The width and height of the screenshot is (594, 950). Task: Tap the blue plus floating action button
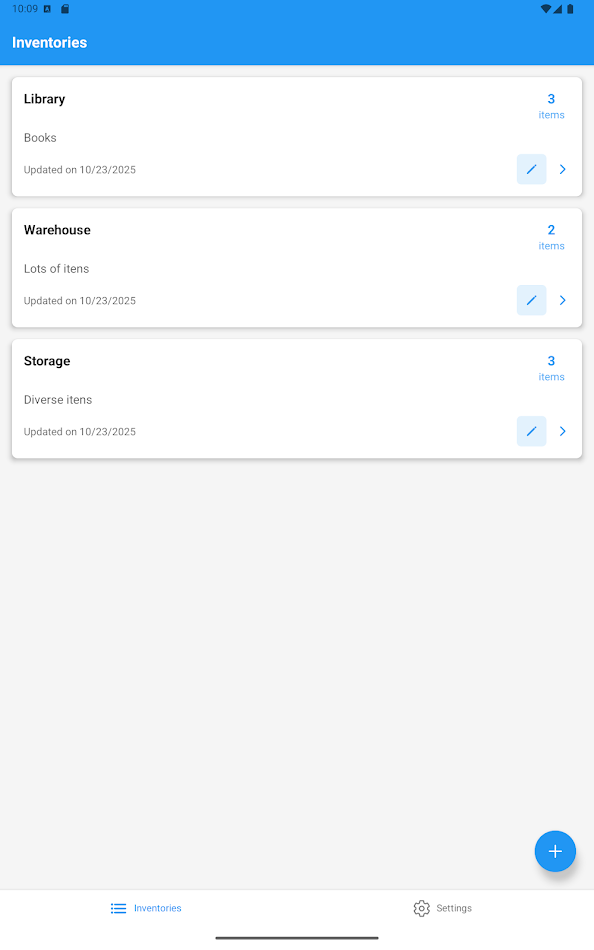click(555, 851)
